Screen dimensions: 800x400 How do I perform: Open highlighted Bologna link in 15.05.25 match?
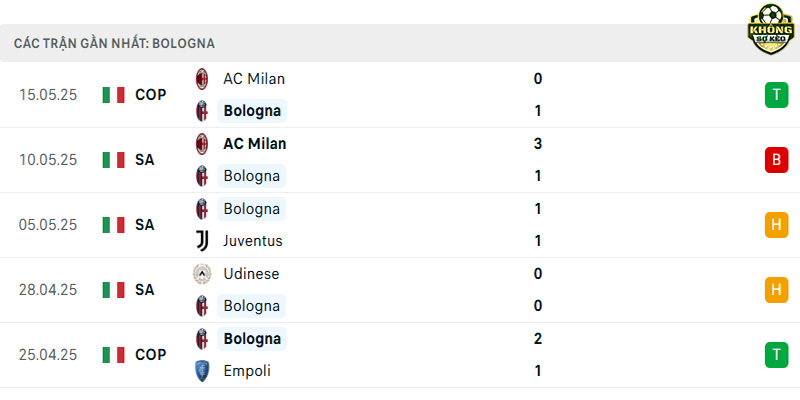252,111
